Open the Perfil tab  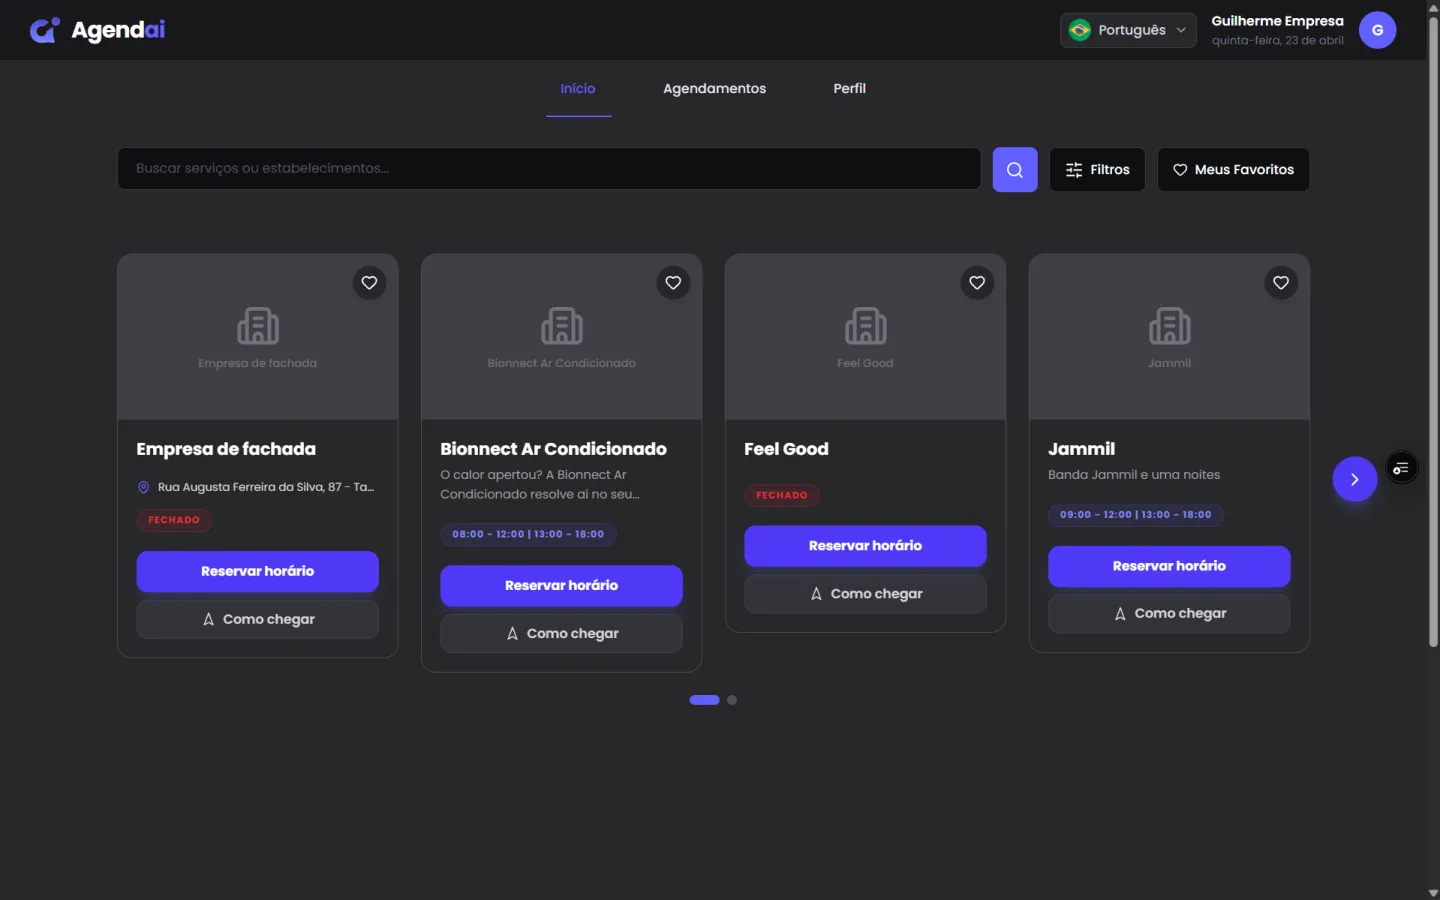(x=850, y=89)
